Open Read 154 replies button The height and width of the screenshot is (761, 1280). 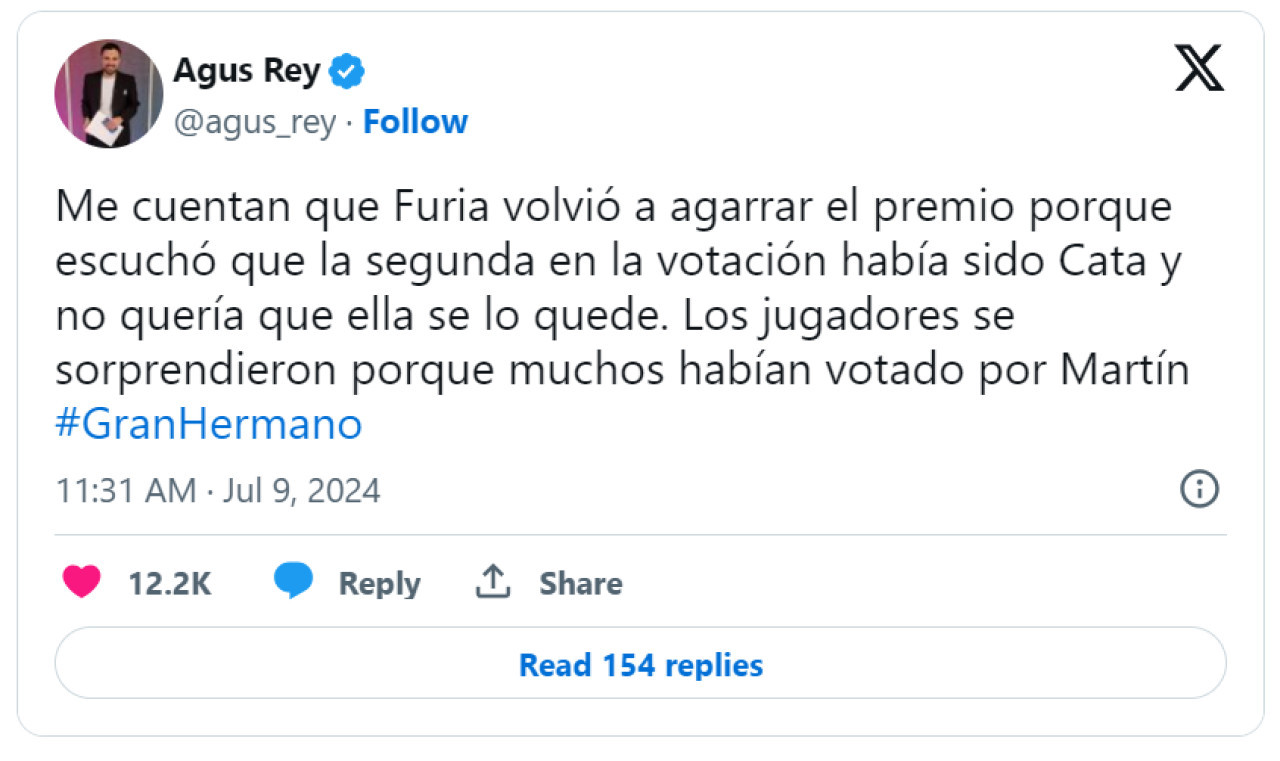point(640,664)
